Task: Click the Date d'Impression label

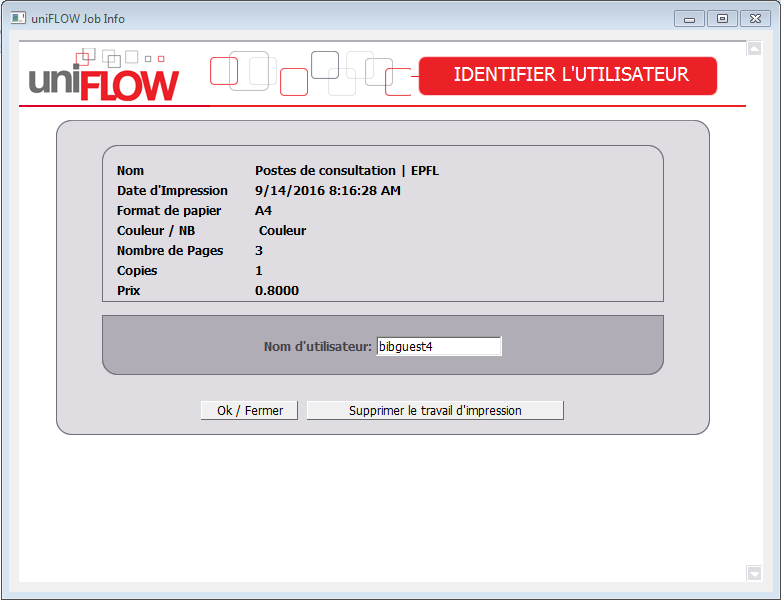Action: 172,191
